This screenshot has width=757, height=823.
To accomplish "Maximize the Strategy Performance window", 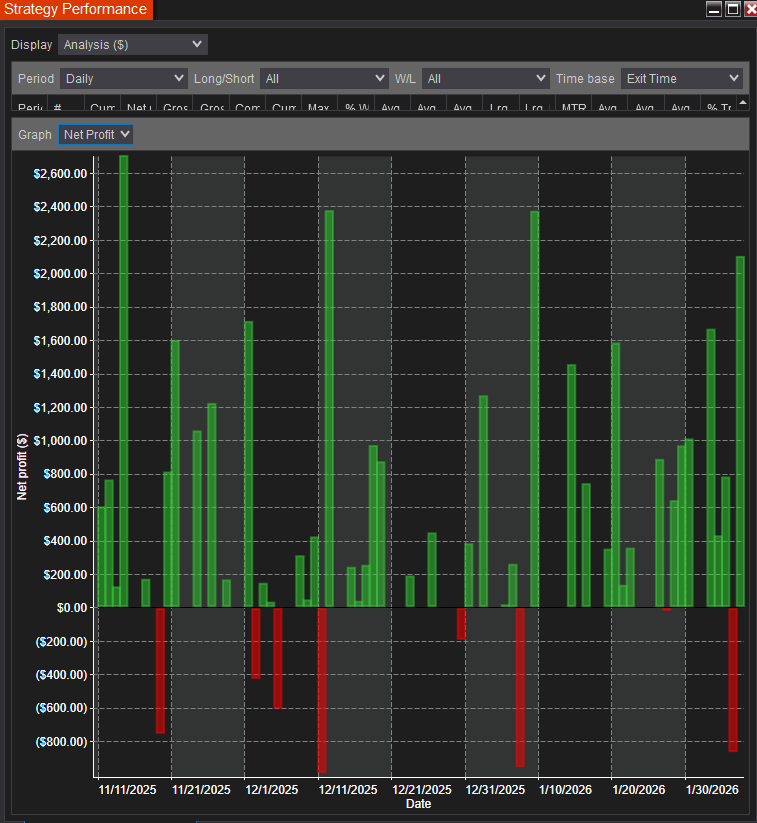I will pyautogui.click(x=732, y=9).
